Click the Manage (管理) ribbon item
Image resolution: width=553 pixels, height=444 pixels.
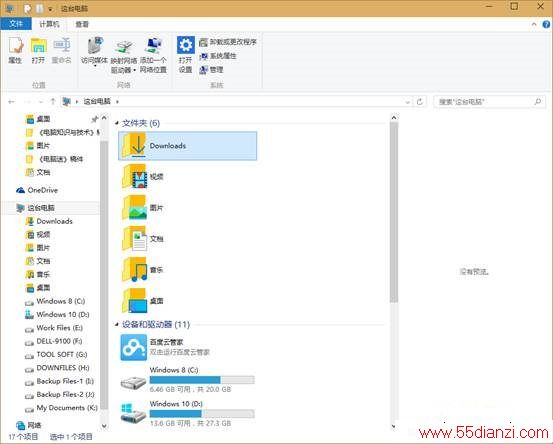pos(211,70)
